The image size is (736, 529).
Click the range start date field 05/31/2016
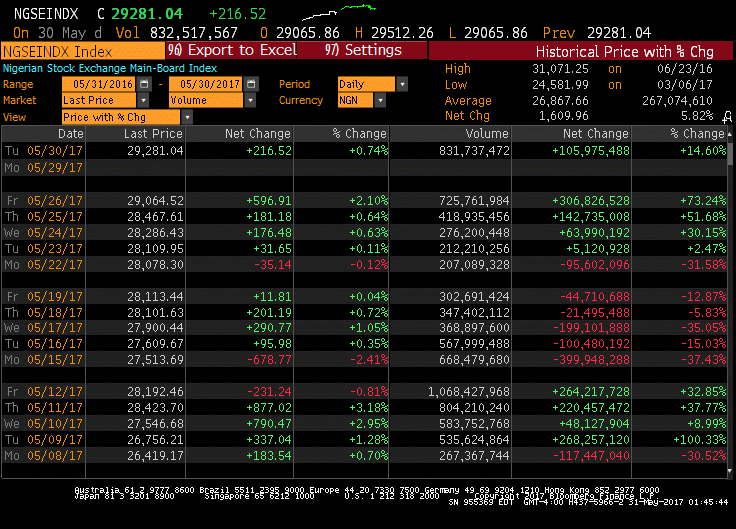99,84
